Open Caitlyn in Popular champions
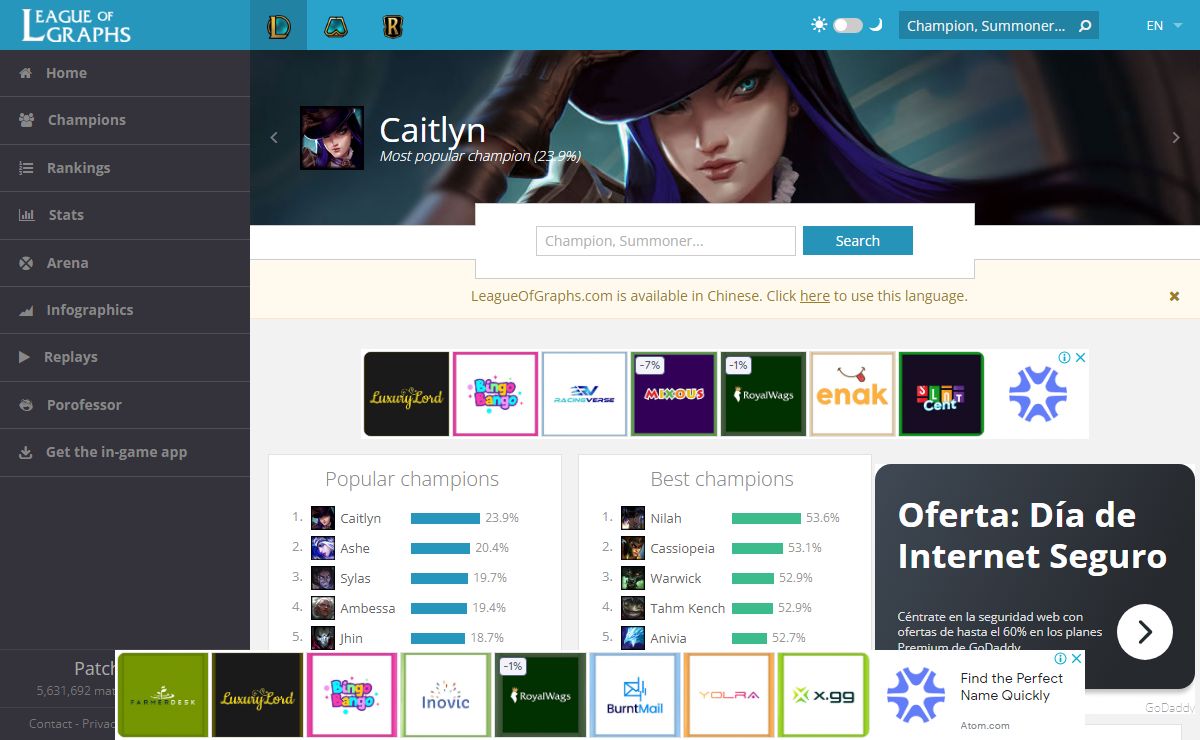 (x=361, y=518)
